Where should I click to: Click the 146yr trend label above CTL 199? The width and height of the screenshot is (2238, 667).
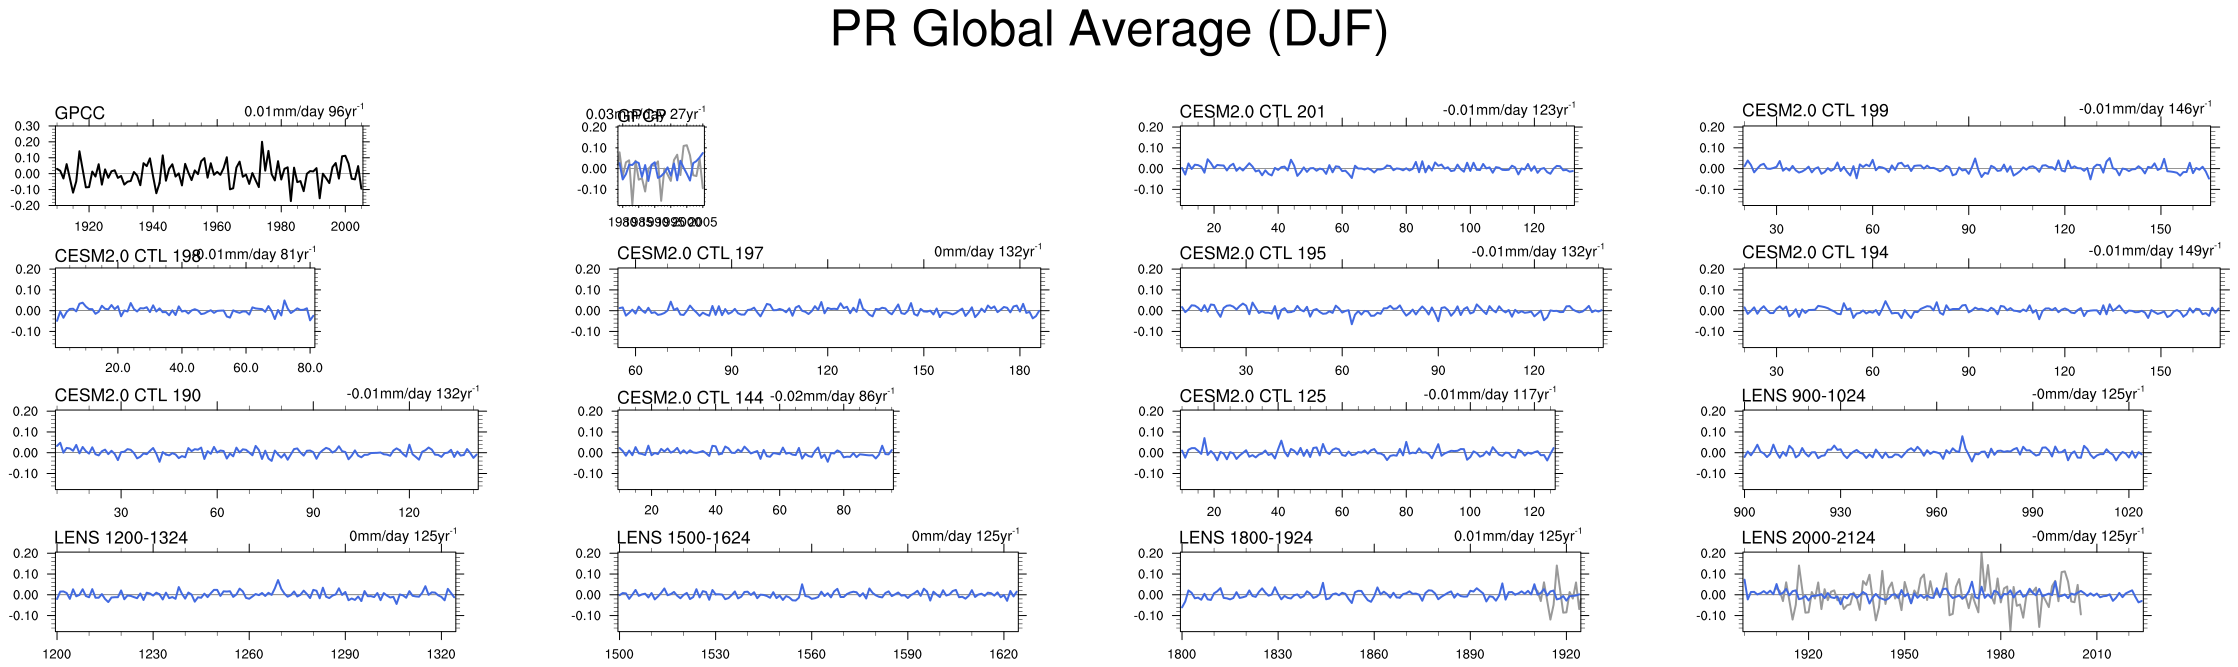pos(2145,109)
